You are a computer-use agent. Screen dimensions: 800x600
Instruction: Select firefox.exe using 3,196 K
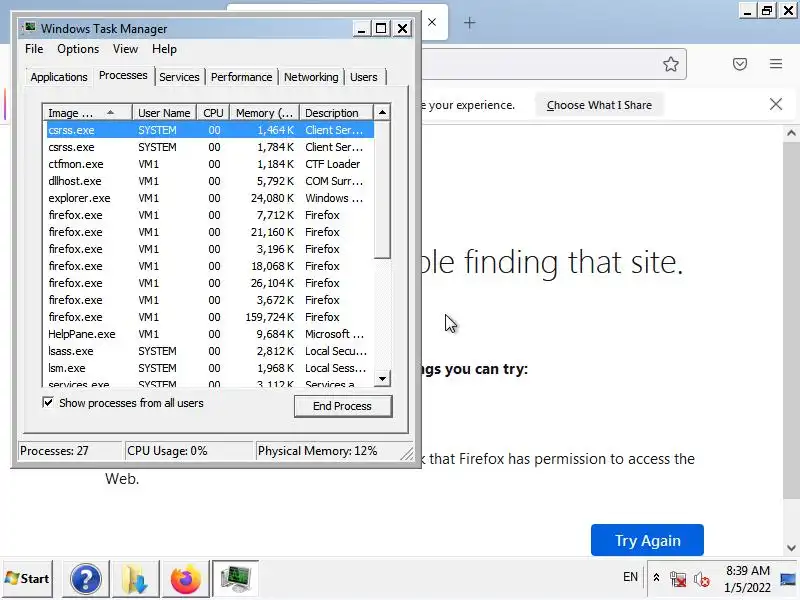[x=210, y=249]
